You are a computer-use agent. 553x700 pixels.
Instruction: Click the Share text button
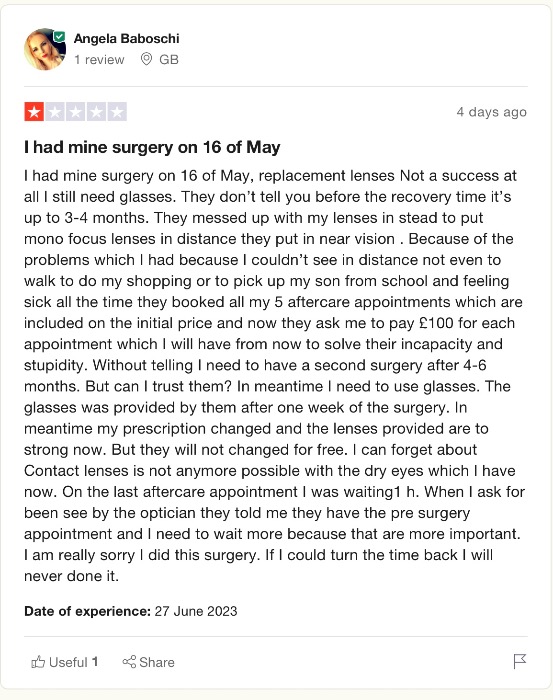[157, 662]
